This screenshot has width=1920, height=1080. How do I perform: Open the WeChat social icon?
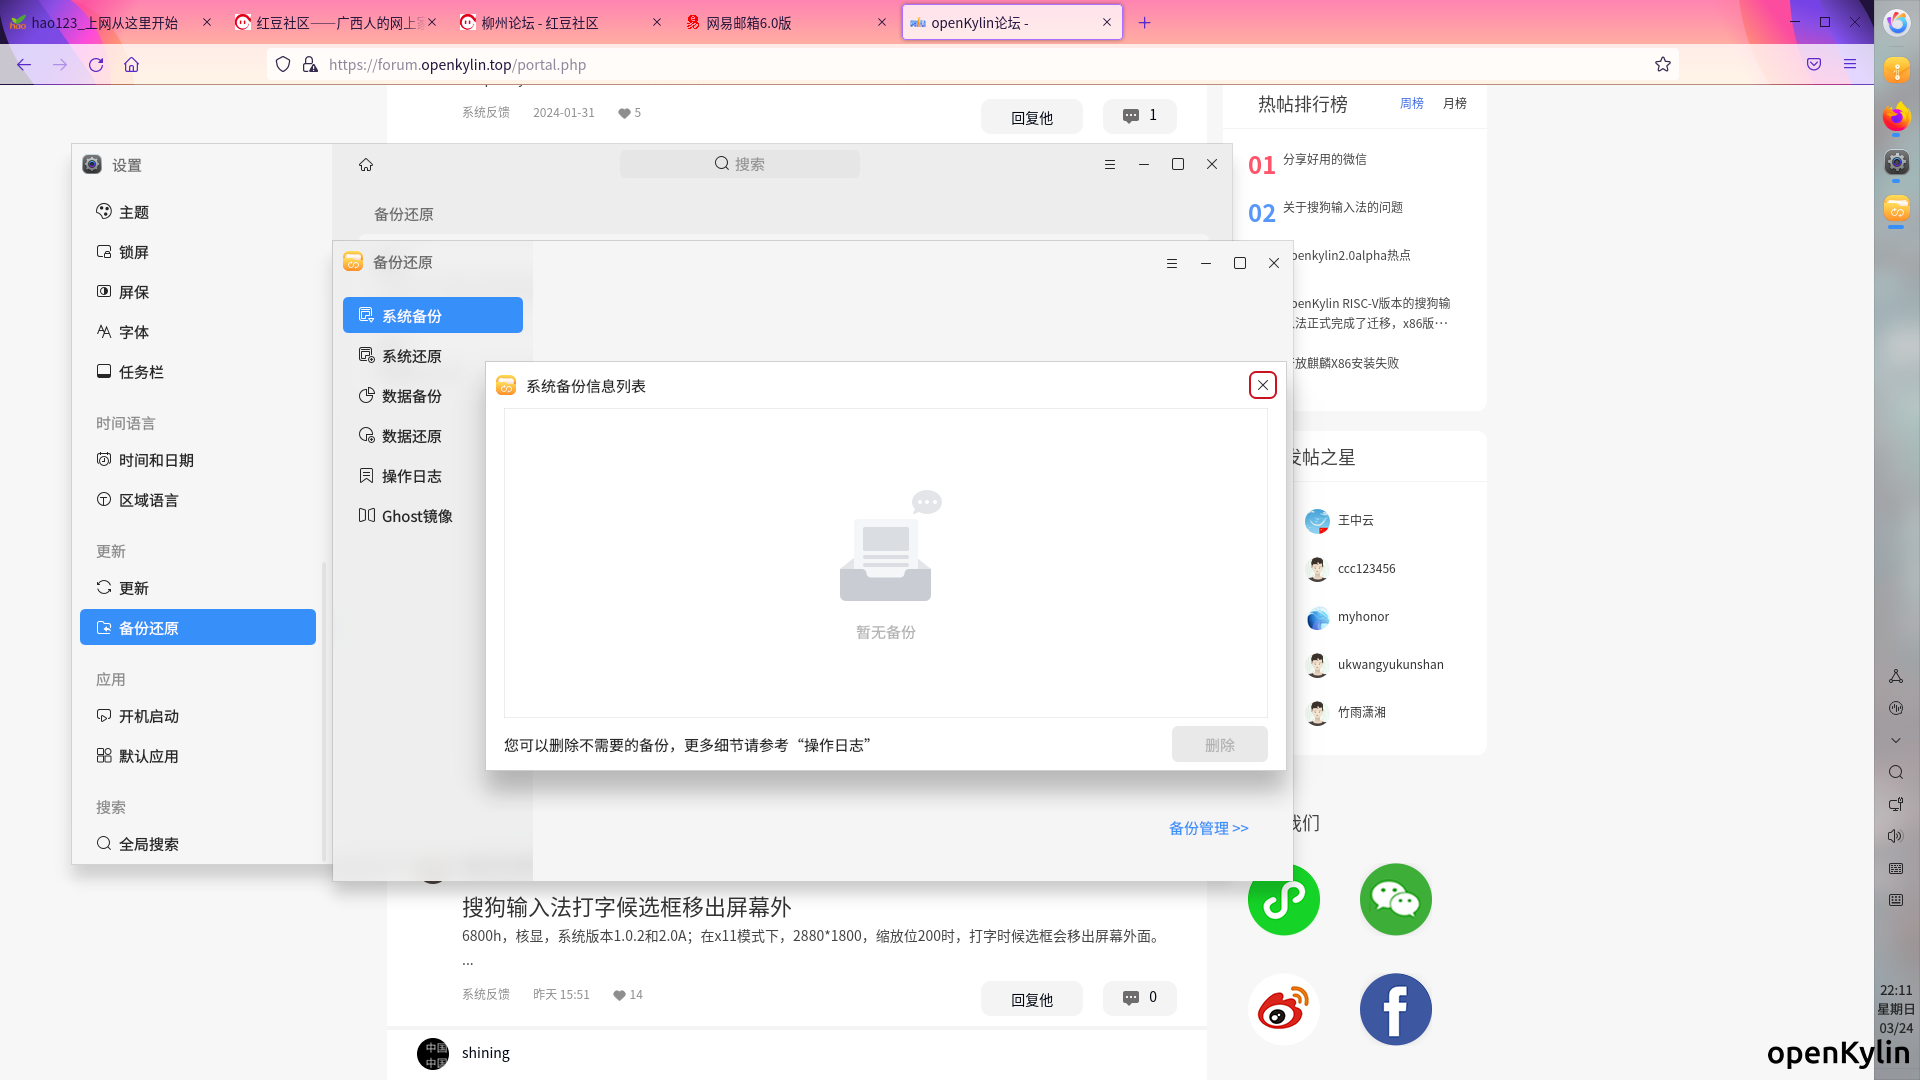coord(1395,900)
